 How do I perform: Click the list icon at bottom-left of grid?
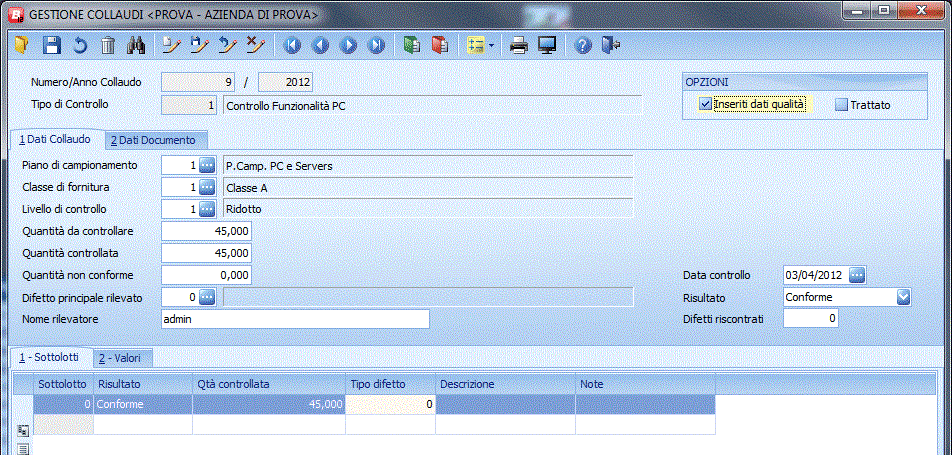pos(23,450)
